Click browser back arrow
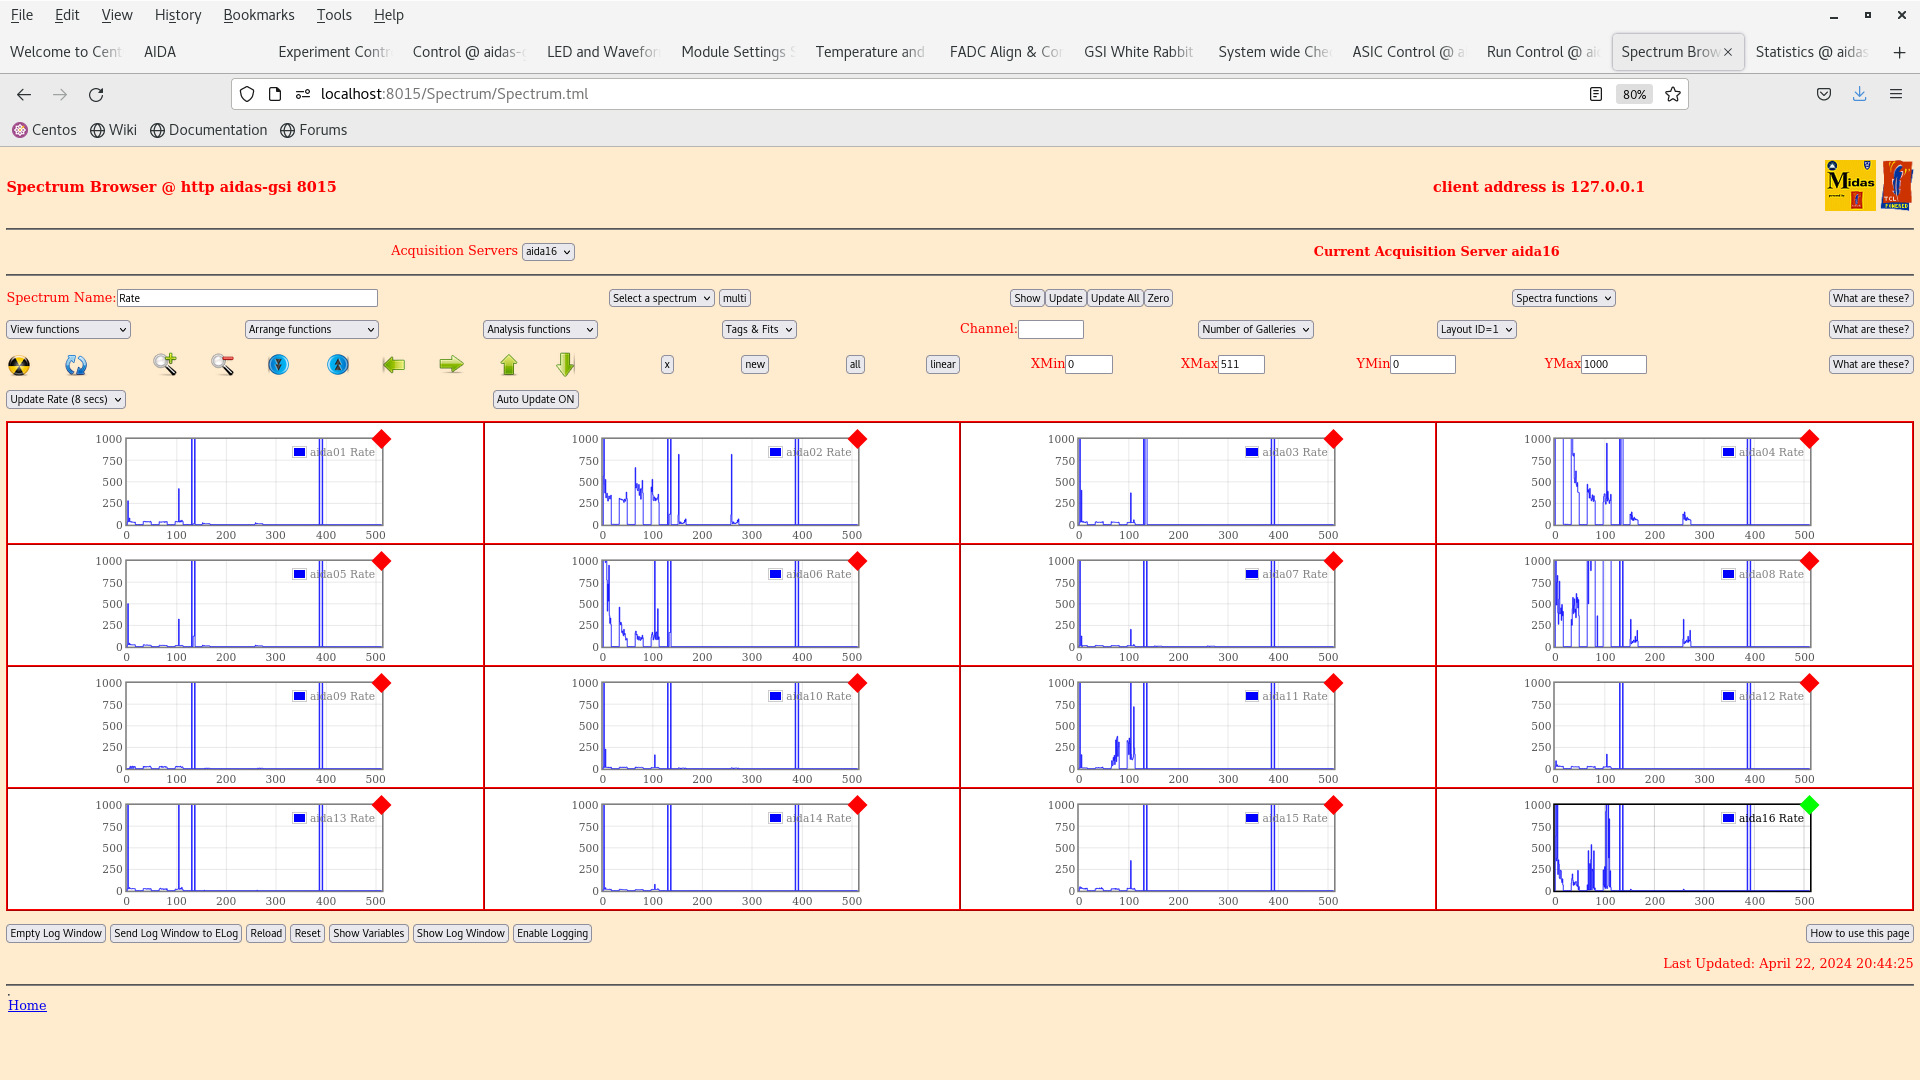The width and height of the screenshot is (1920, 1080). pyautogui.click(x=24, y=94)
